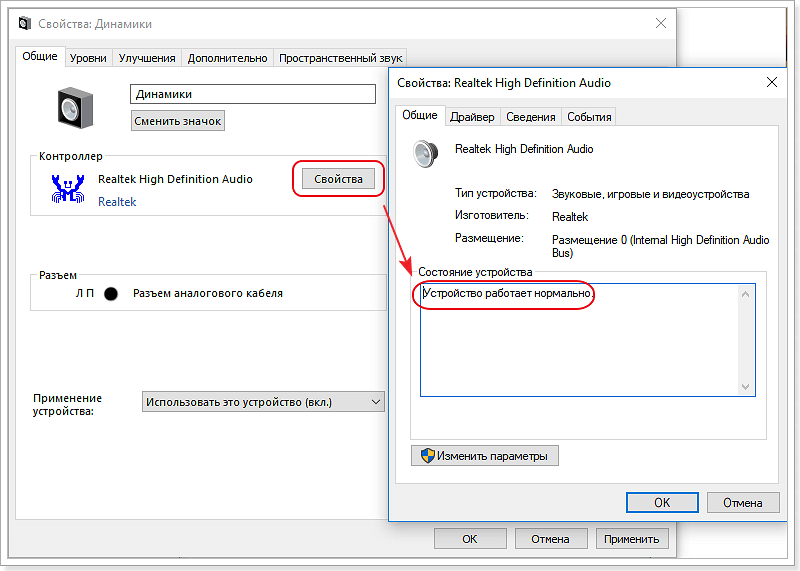The height and width of the screenshot is (571, 800).
Task: Click the speaker icon in Realtek properties window
Action: (x=426, y=154)
